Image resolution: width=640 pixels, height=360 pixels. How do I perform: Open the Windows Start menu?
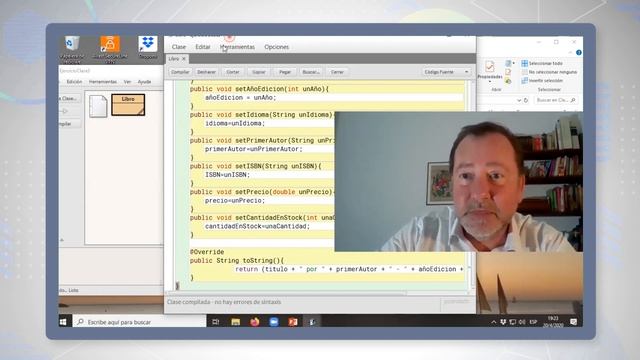coord(63,322)
